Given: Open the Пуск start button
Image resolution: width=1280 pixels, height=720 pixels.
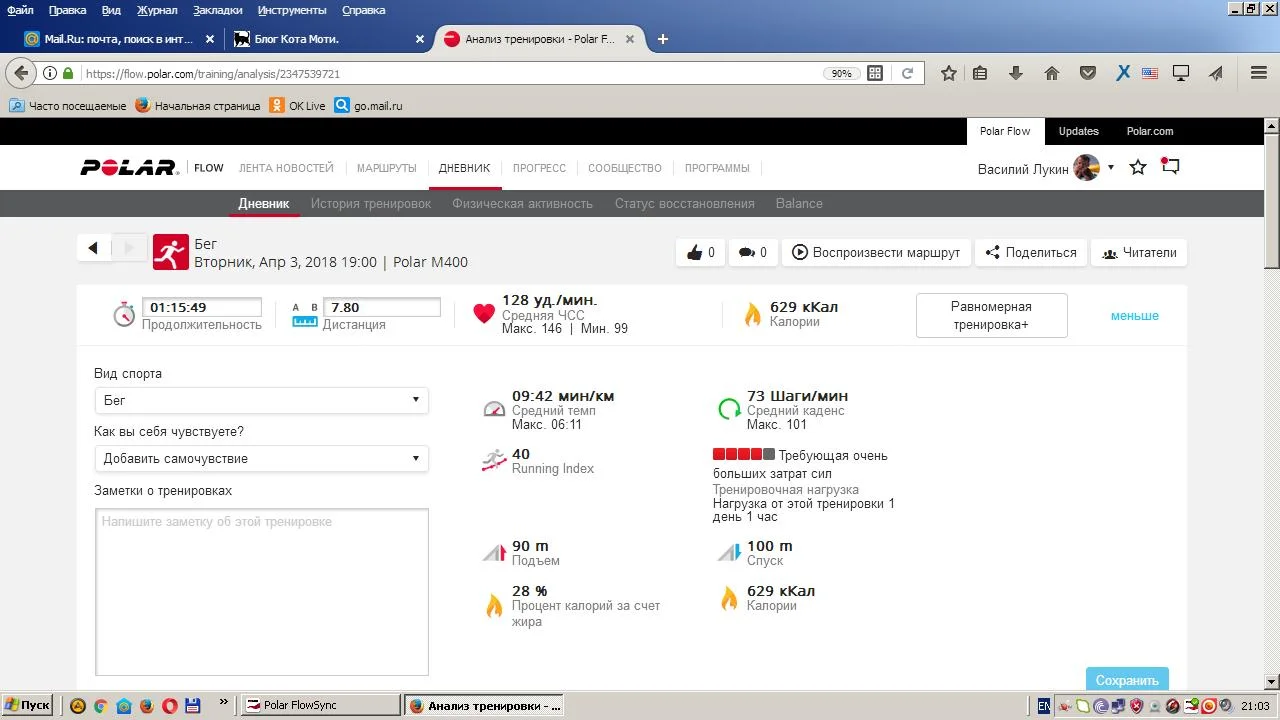Looking at the screenshot, I should [x=27, y=705].
